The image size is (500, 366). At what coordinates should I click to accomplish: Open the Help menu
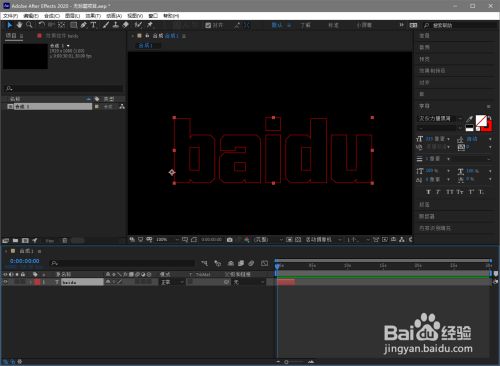coord(171,16)
